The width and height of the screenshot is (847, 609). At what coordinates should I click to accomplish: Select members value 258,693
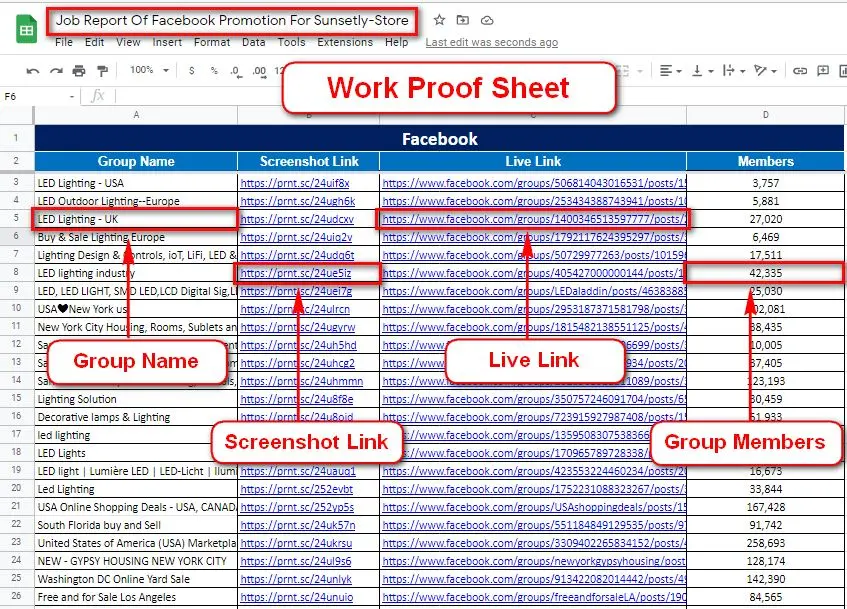click(x=765, y=543)
